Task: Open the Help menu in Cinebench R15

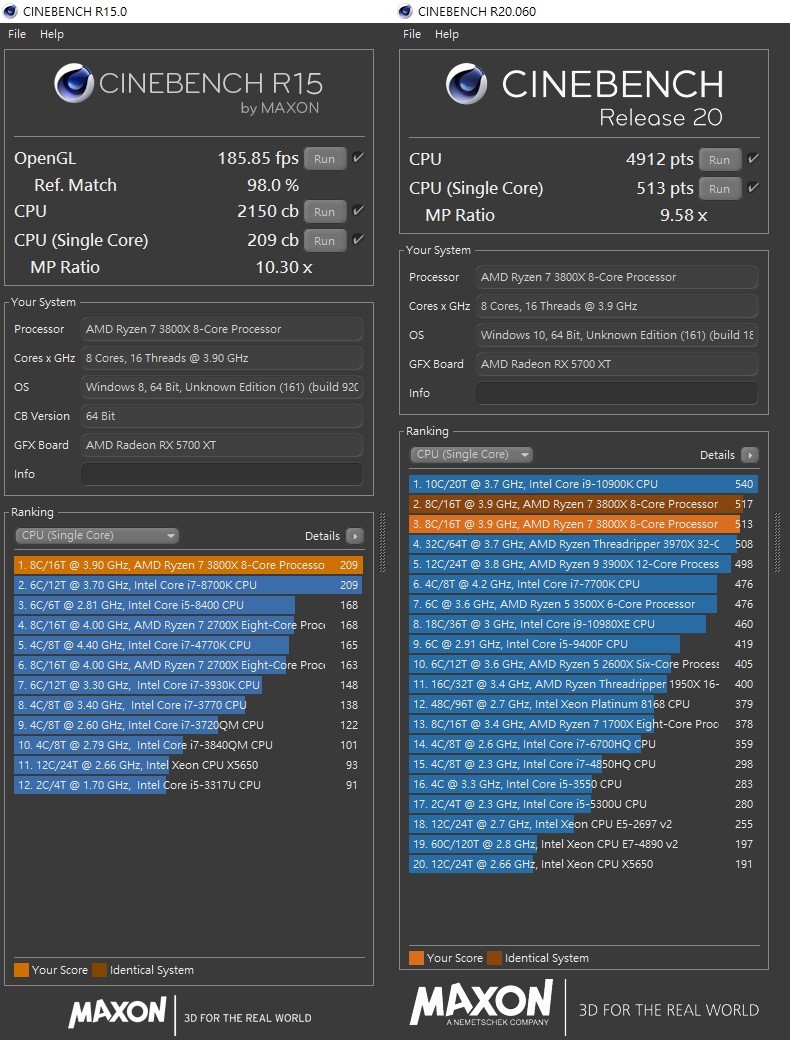Action: tap(52, 34)
